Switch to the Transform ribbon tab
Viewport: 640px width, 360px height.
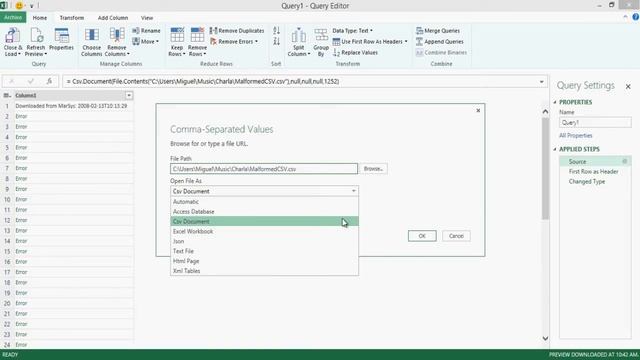[x=72, y=18]
